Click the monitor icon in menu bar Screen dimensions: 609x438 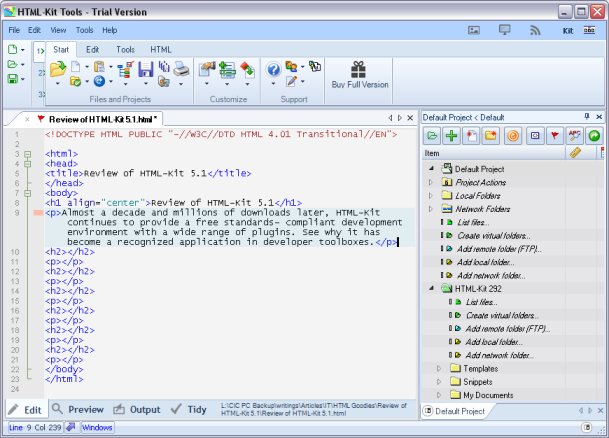[x=504, y=30]
